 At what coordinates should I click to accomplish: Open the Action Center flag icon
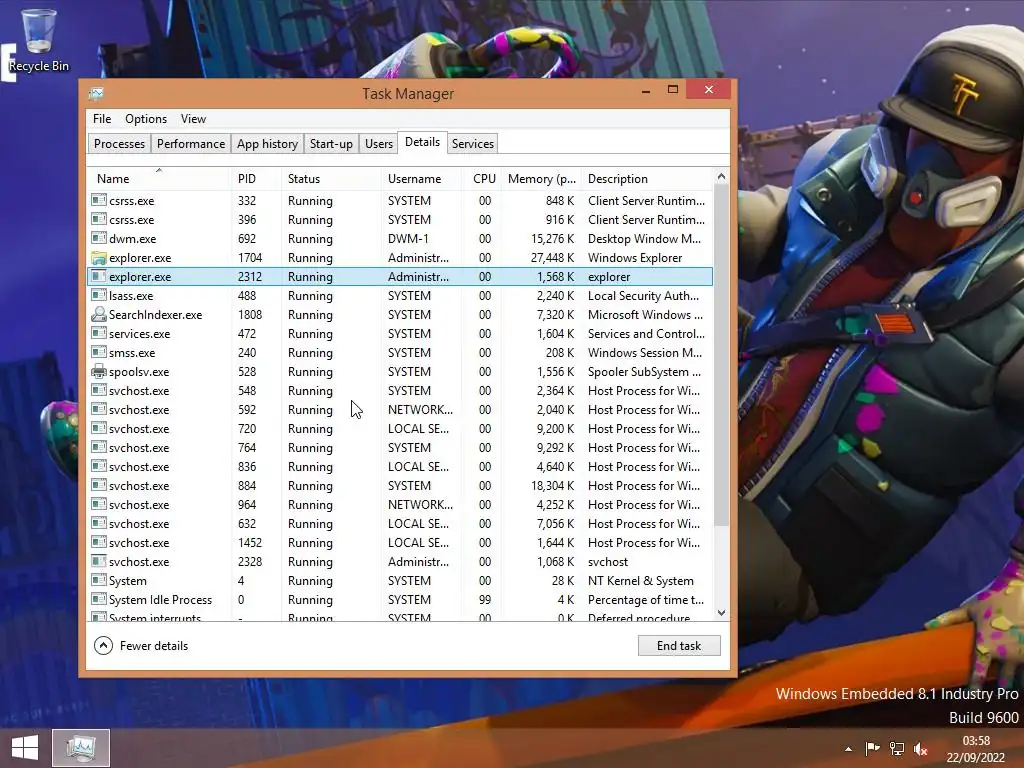(x=872, y=748)
